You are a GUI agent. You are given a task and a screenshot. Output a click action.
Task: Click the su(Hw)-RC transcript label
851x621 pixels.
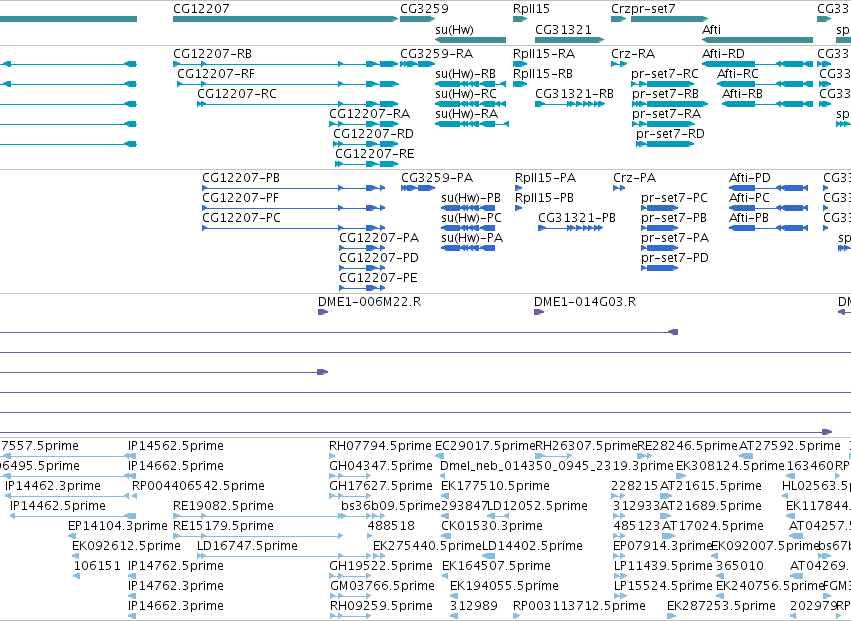point(466,94)
